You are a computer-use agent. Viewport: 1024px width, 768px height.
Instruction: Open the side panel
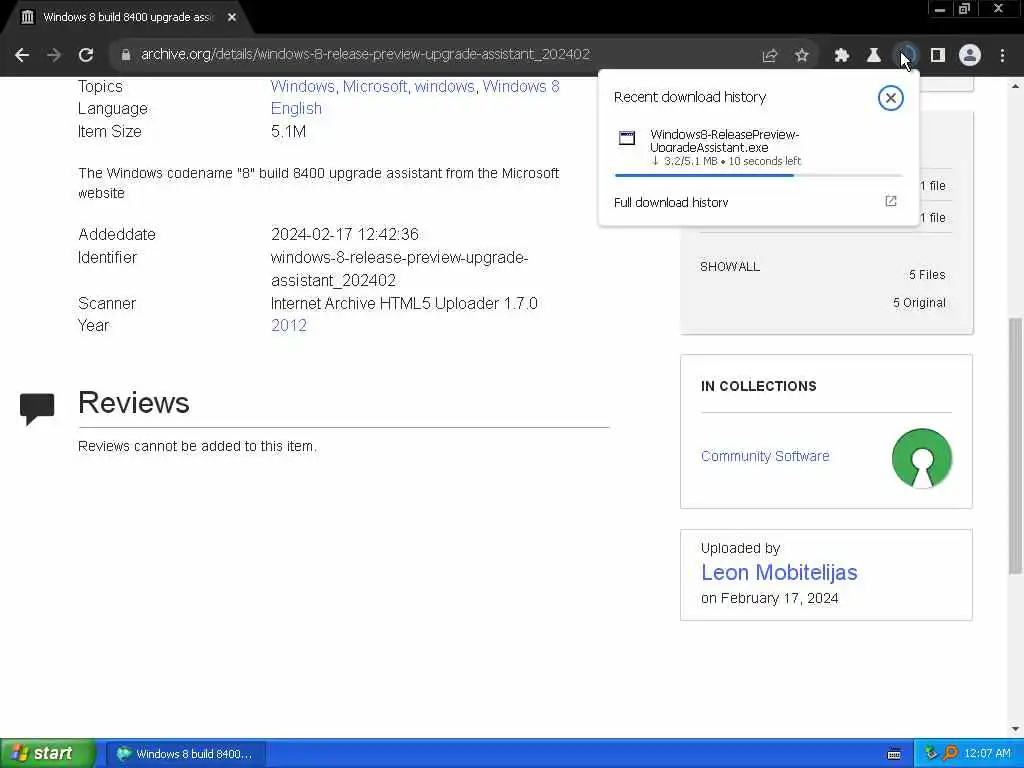938,56
